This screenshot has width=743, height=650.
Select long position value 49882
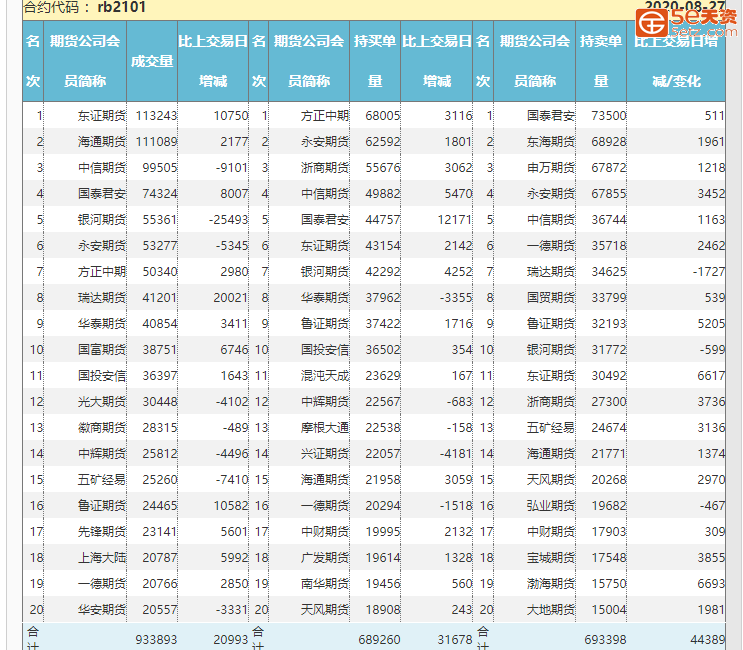point(382,194)
